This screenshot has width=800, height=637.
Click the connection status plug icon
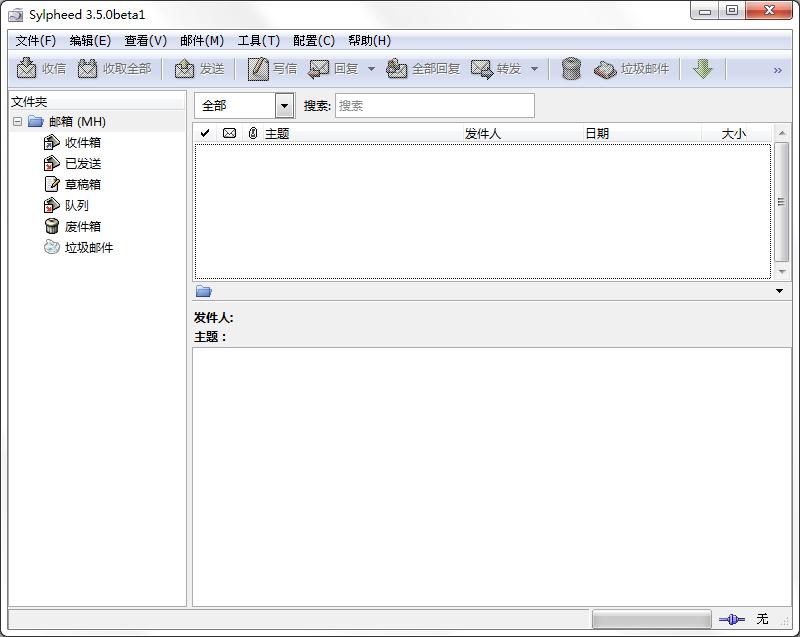tap(731, 621)
